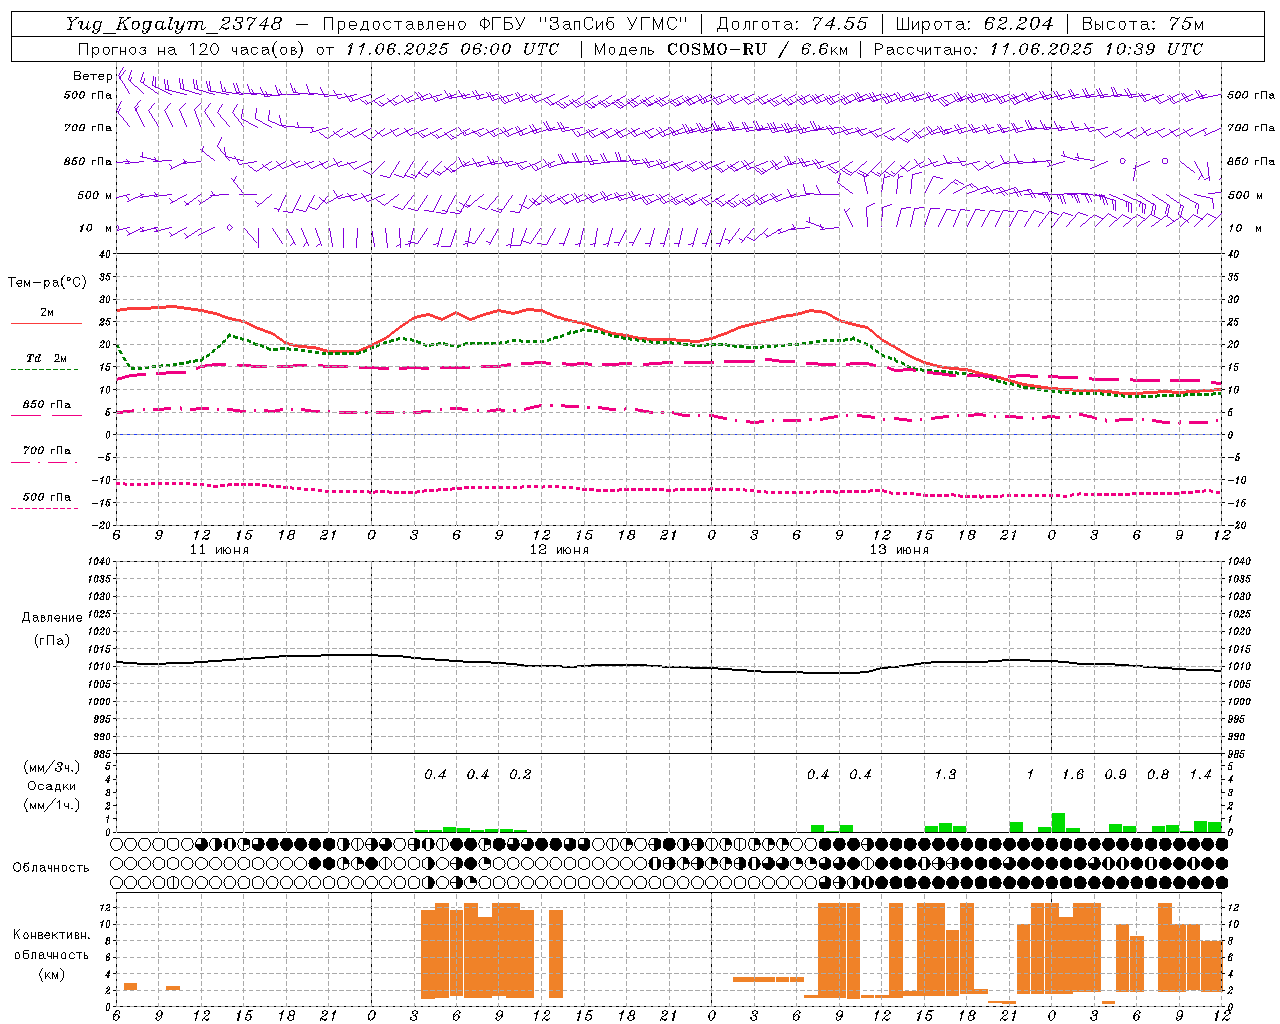The width and height of the screenshot is (1280, 1024).
Task: Click the Прогноз на 120 часа(ов) text
Action: tap(193, 49)
